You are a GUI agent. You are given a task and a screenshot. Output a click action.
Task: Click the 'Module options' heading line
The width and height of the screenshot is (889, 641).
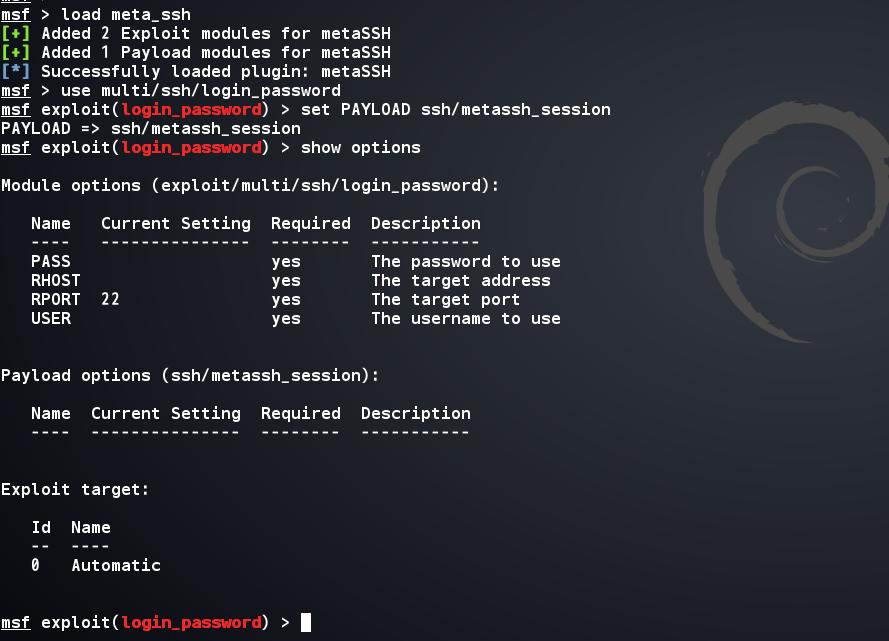[250, 185]
